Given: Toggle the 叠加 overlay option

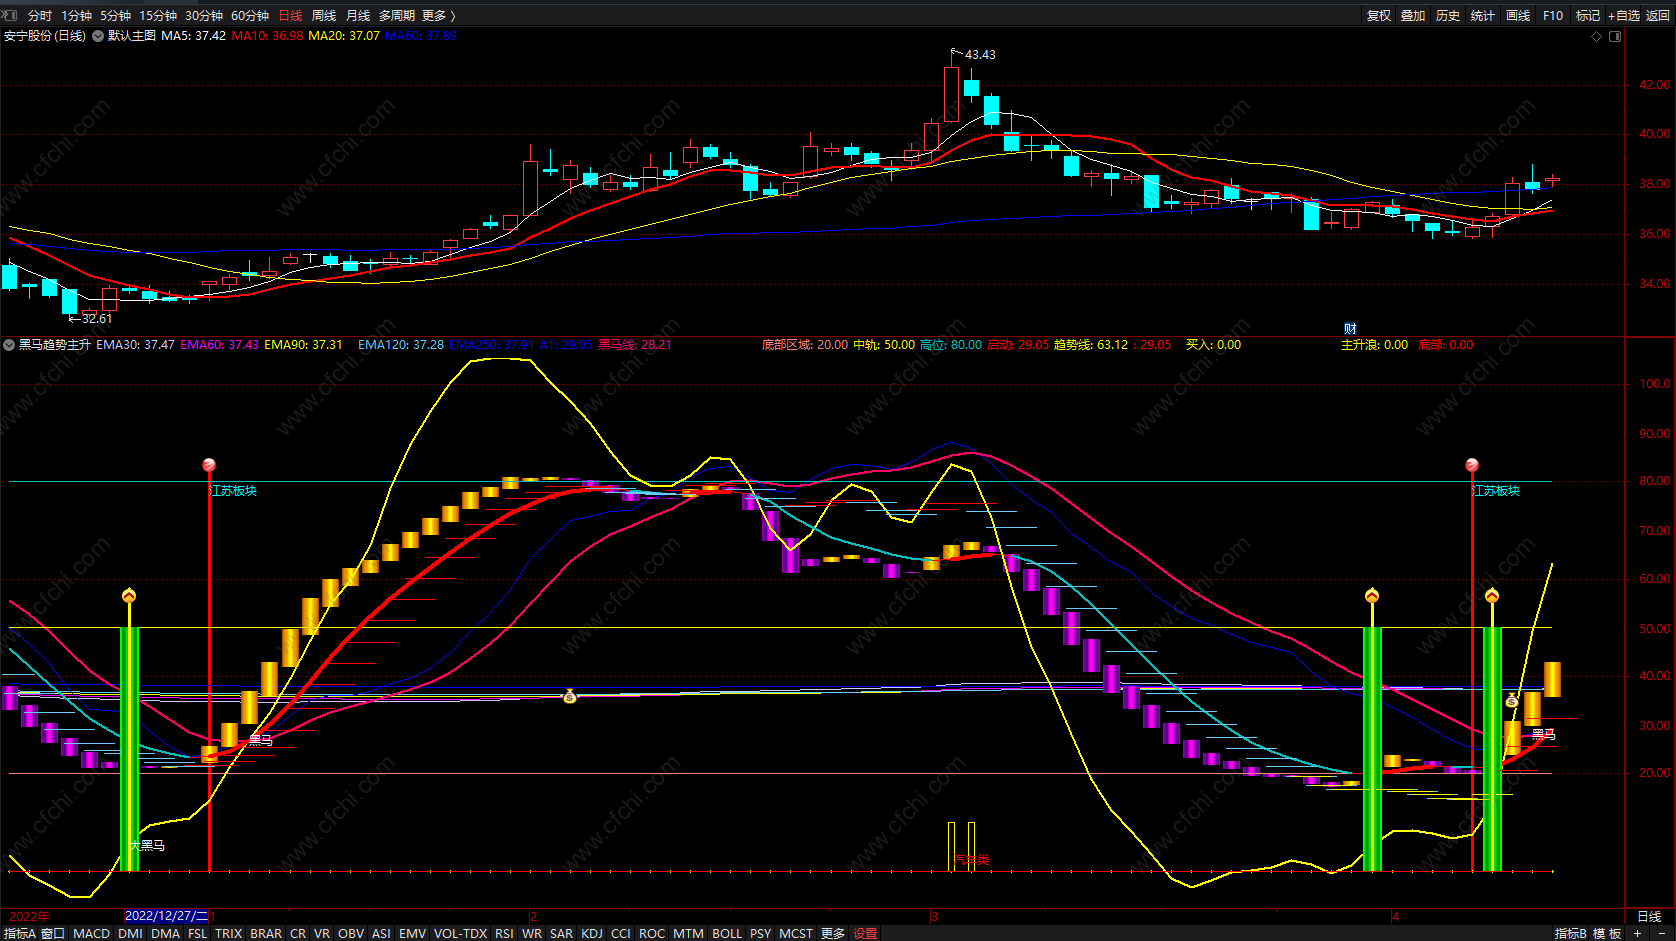Looking at the screenshot, I should (x=1413, y=15).
